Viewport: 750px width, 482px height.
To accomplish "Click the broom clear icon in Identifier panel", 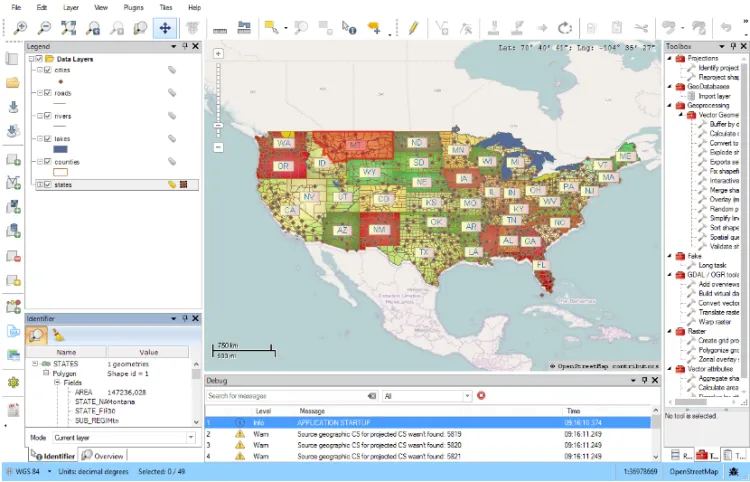I will click(x=59, y=335).
